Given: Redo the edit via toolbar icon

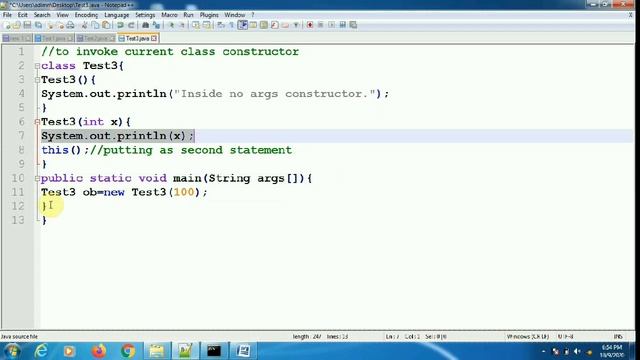Looking at the screenshot, I should [131, 25].
